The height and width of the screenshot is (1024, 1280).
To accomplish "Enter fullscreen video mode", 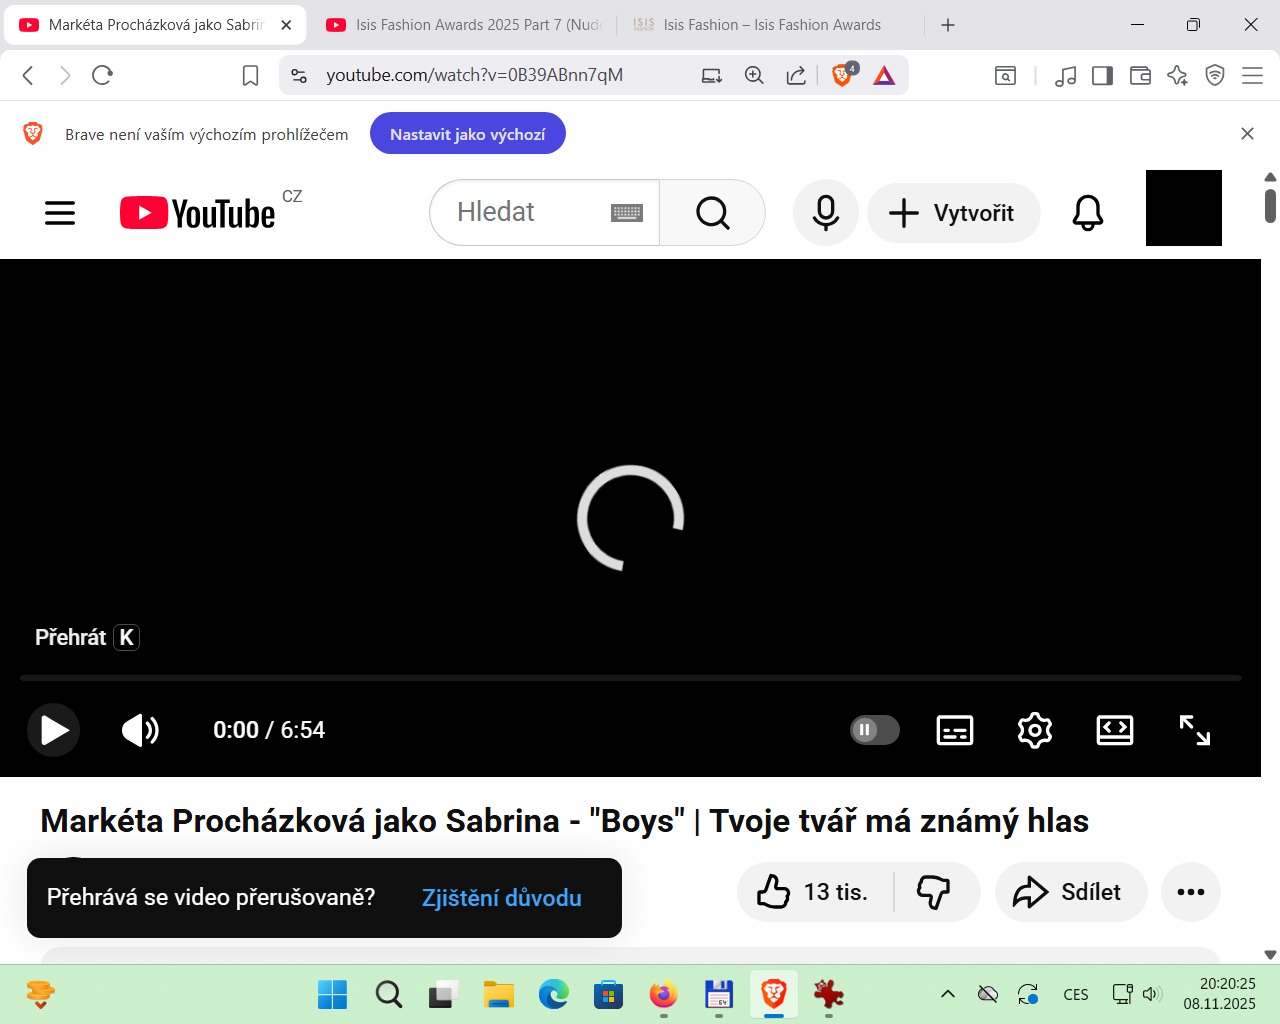I will tap(1194, 731).
